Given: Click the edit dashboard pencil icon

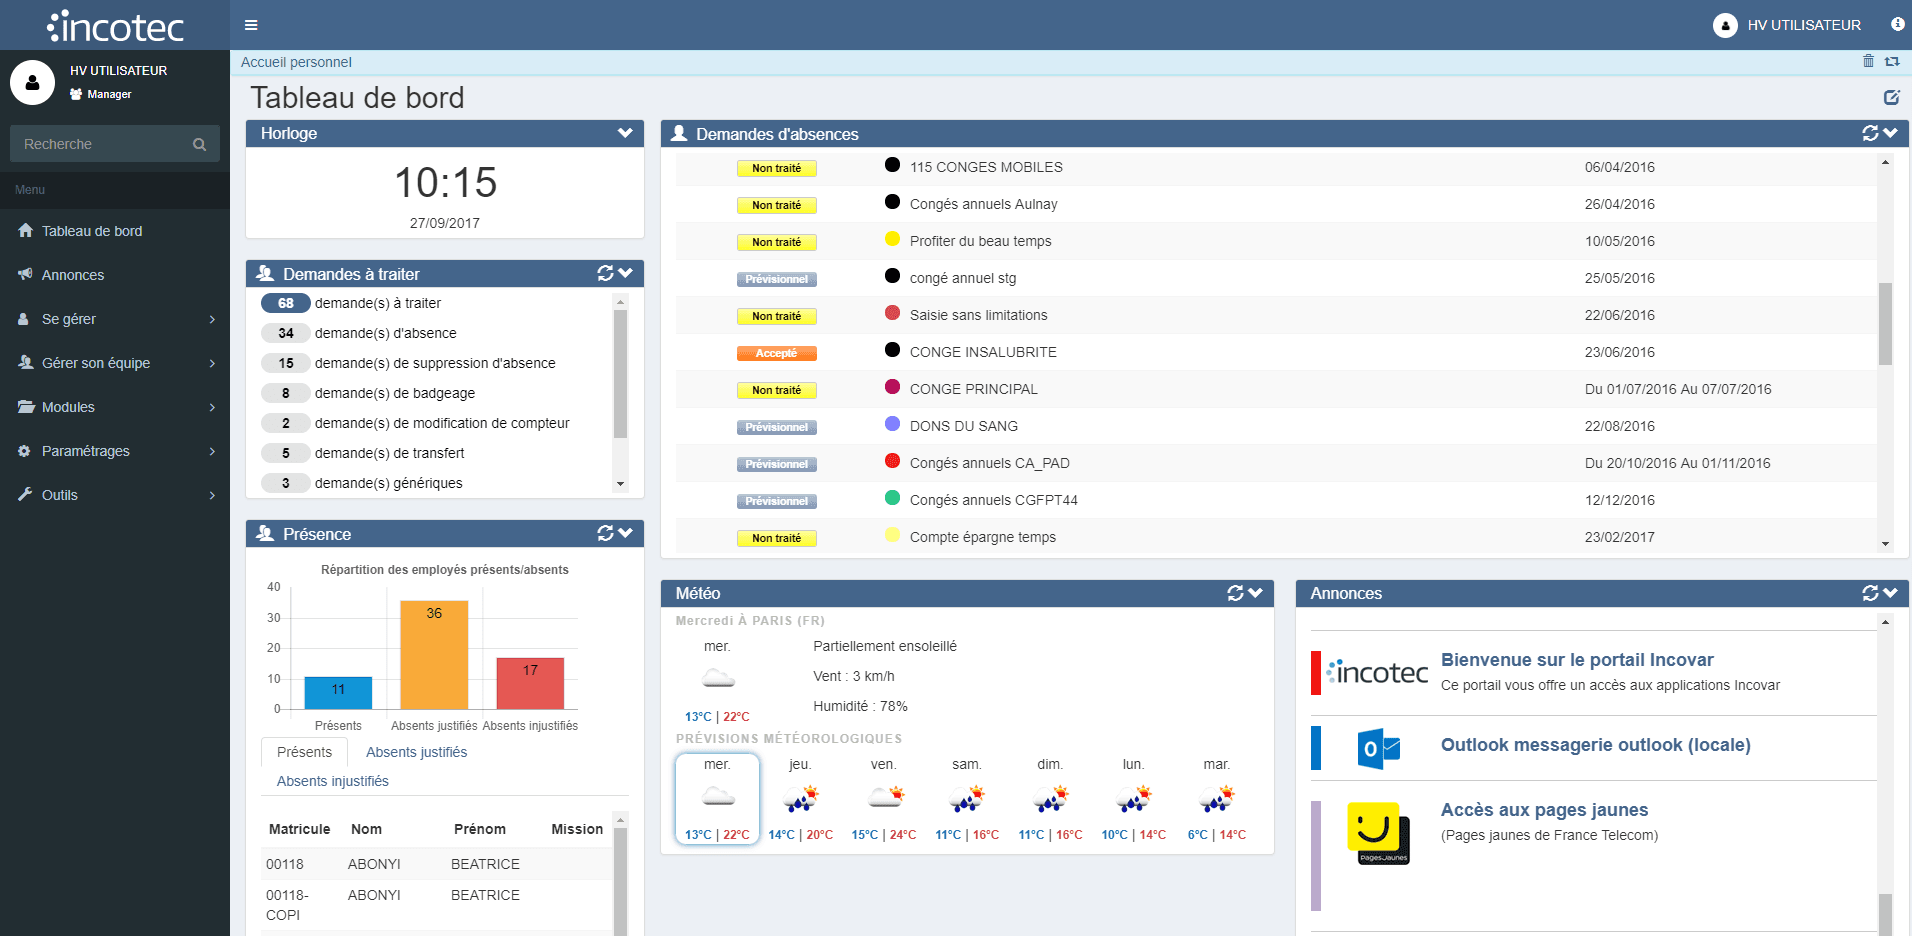Looking at the screenshot, I should [x=1891, y=97].
